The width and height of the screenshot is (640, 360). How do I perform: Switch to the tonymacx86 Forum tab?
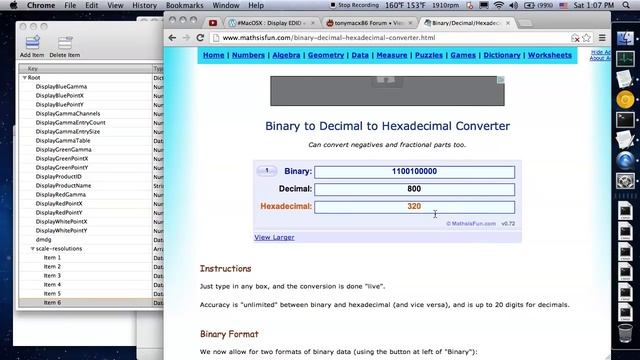click(369, 23)
